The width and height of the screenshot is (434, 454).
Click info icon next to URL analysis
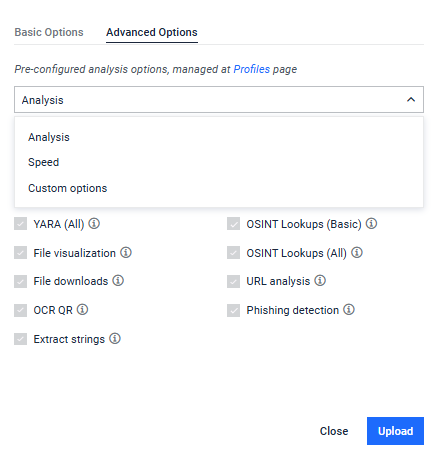pos(320,280)
